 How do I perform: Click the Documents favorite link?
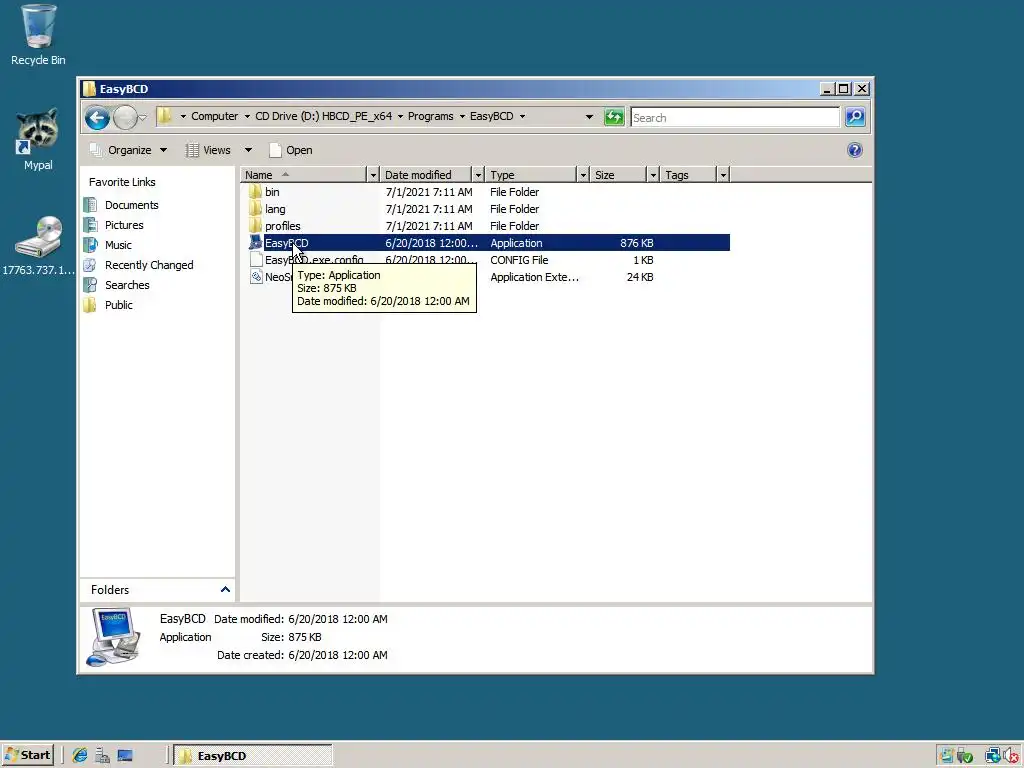pyautogui.click(x=131, y=205)
